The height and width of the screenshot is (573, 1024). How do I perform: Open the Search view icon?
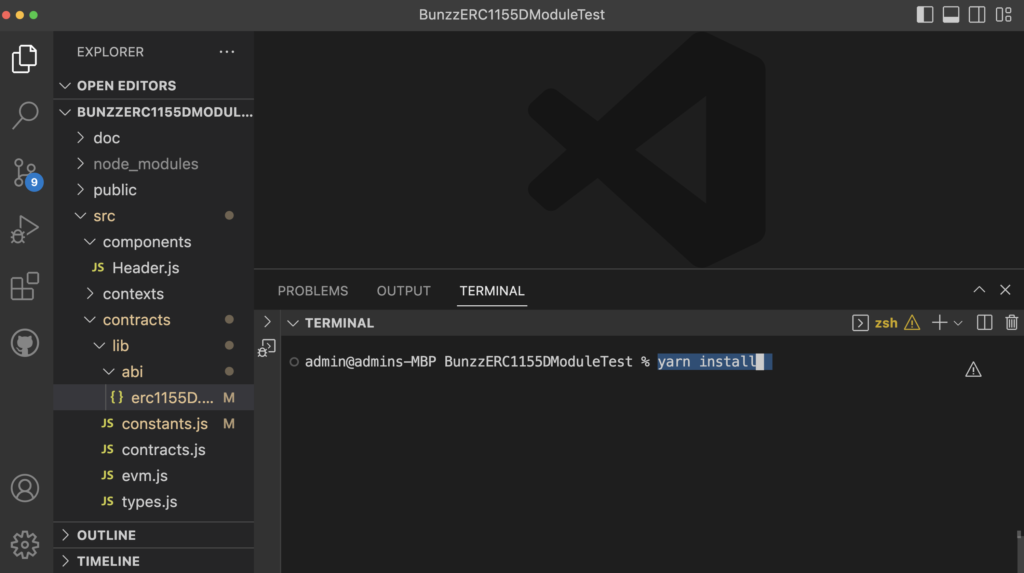coord(25,116)
